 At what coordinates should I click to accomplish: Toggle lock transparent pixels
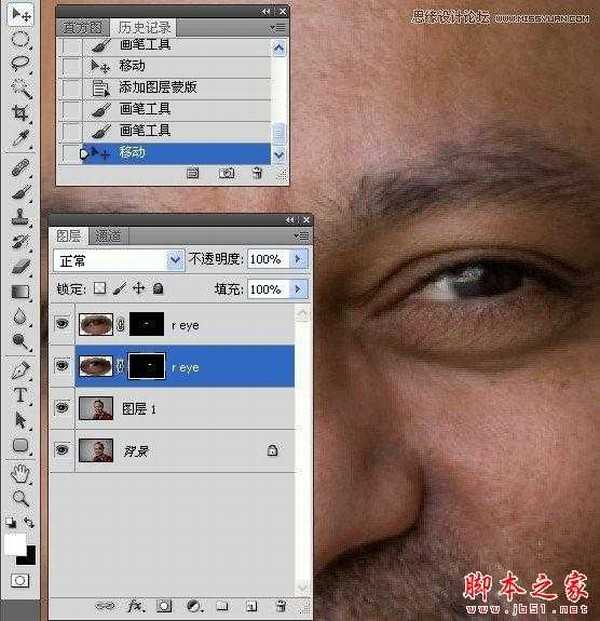99,288
